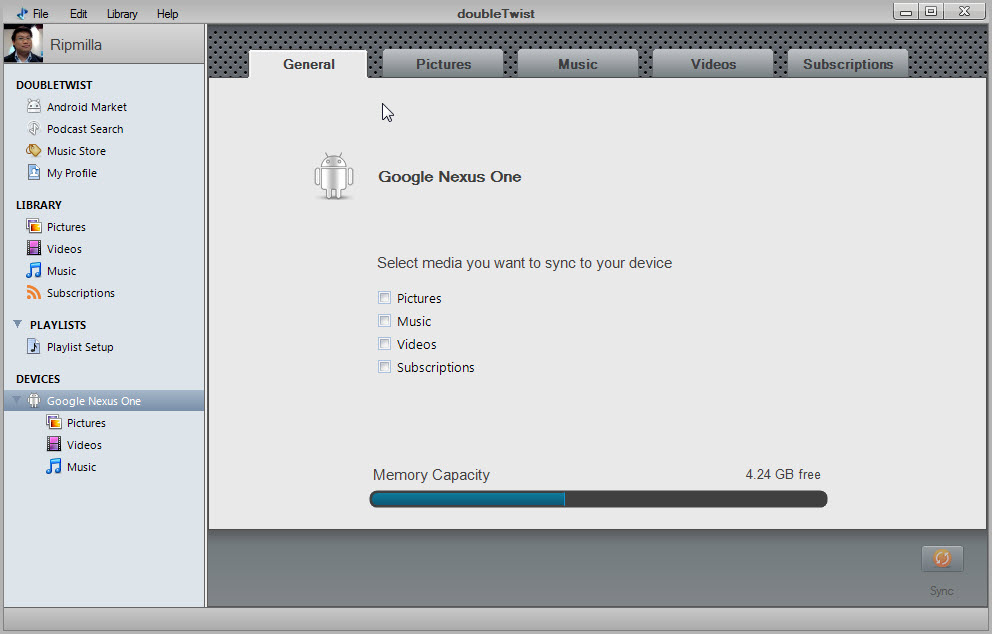Click the Music Store tag icon

tap(34, 151)
